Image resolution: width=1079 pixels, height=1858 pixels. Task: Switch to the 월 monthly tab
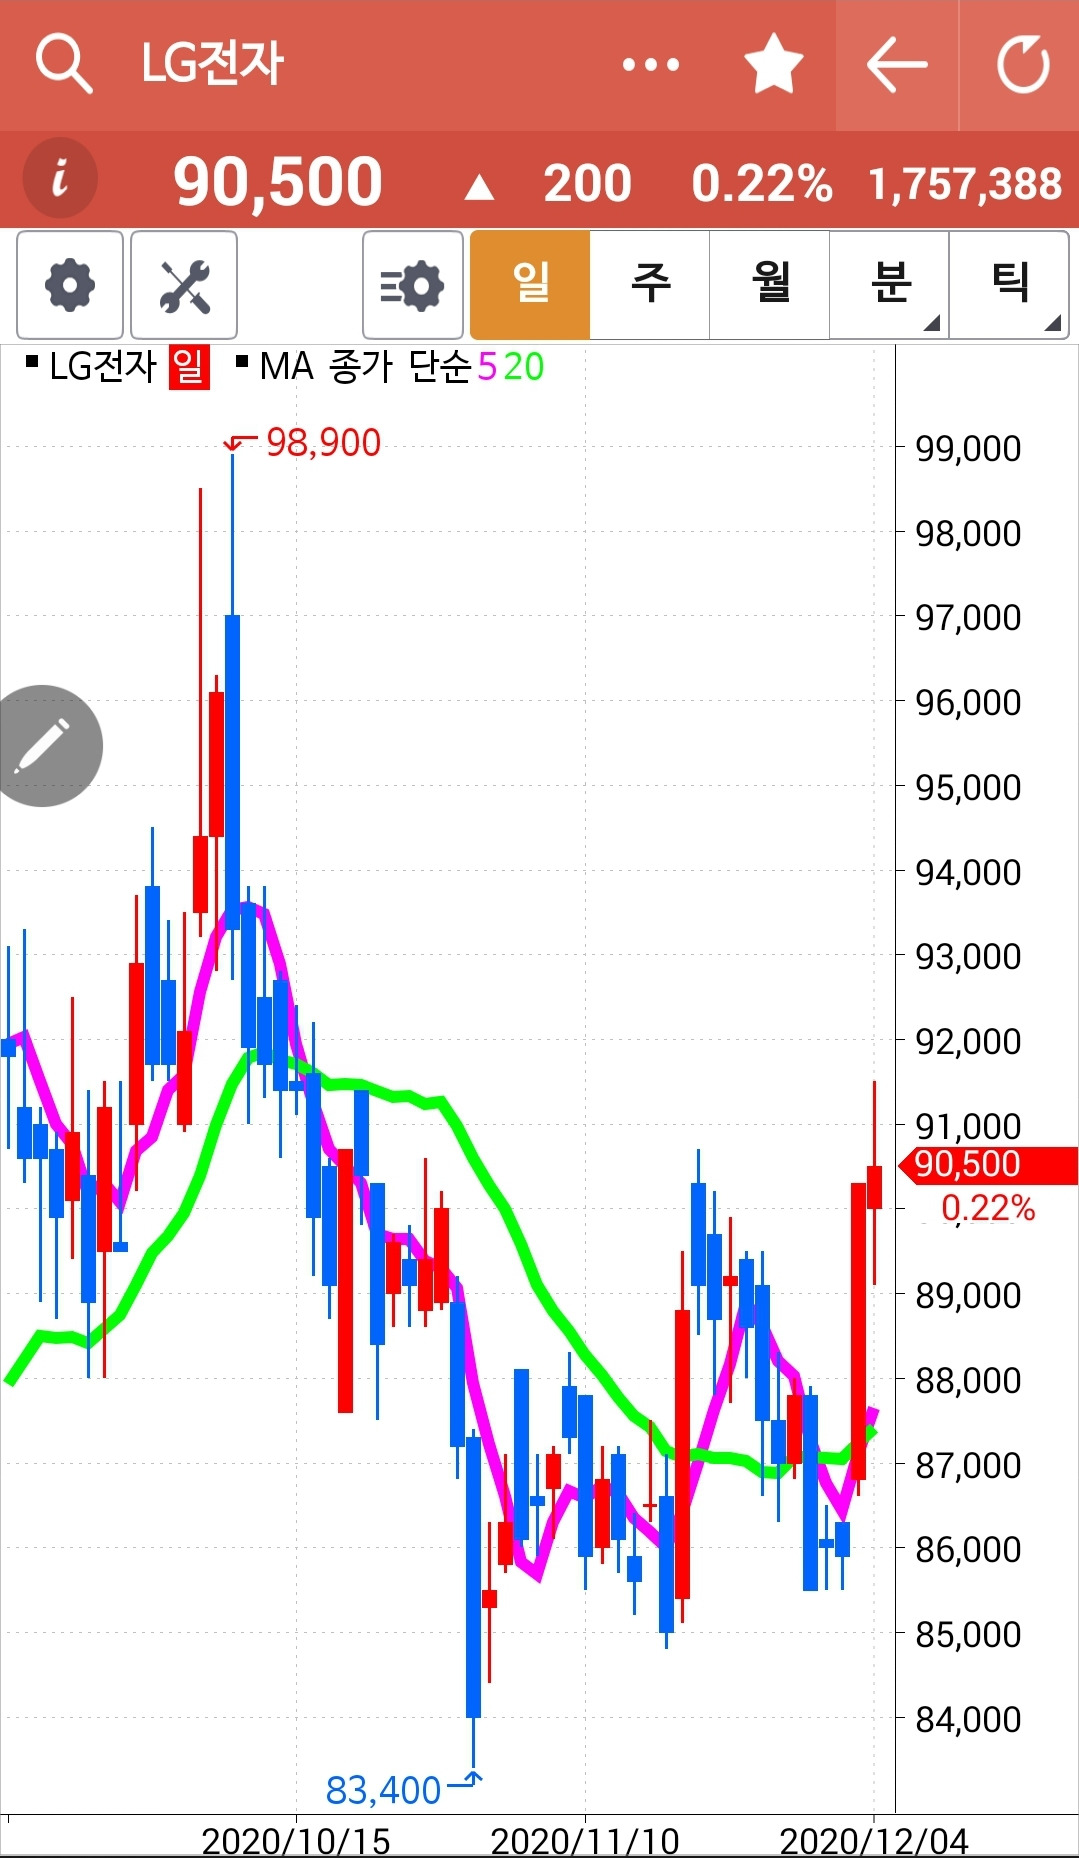770,285
